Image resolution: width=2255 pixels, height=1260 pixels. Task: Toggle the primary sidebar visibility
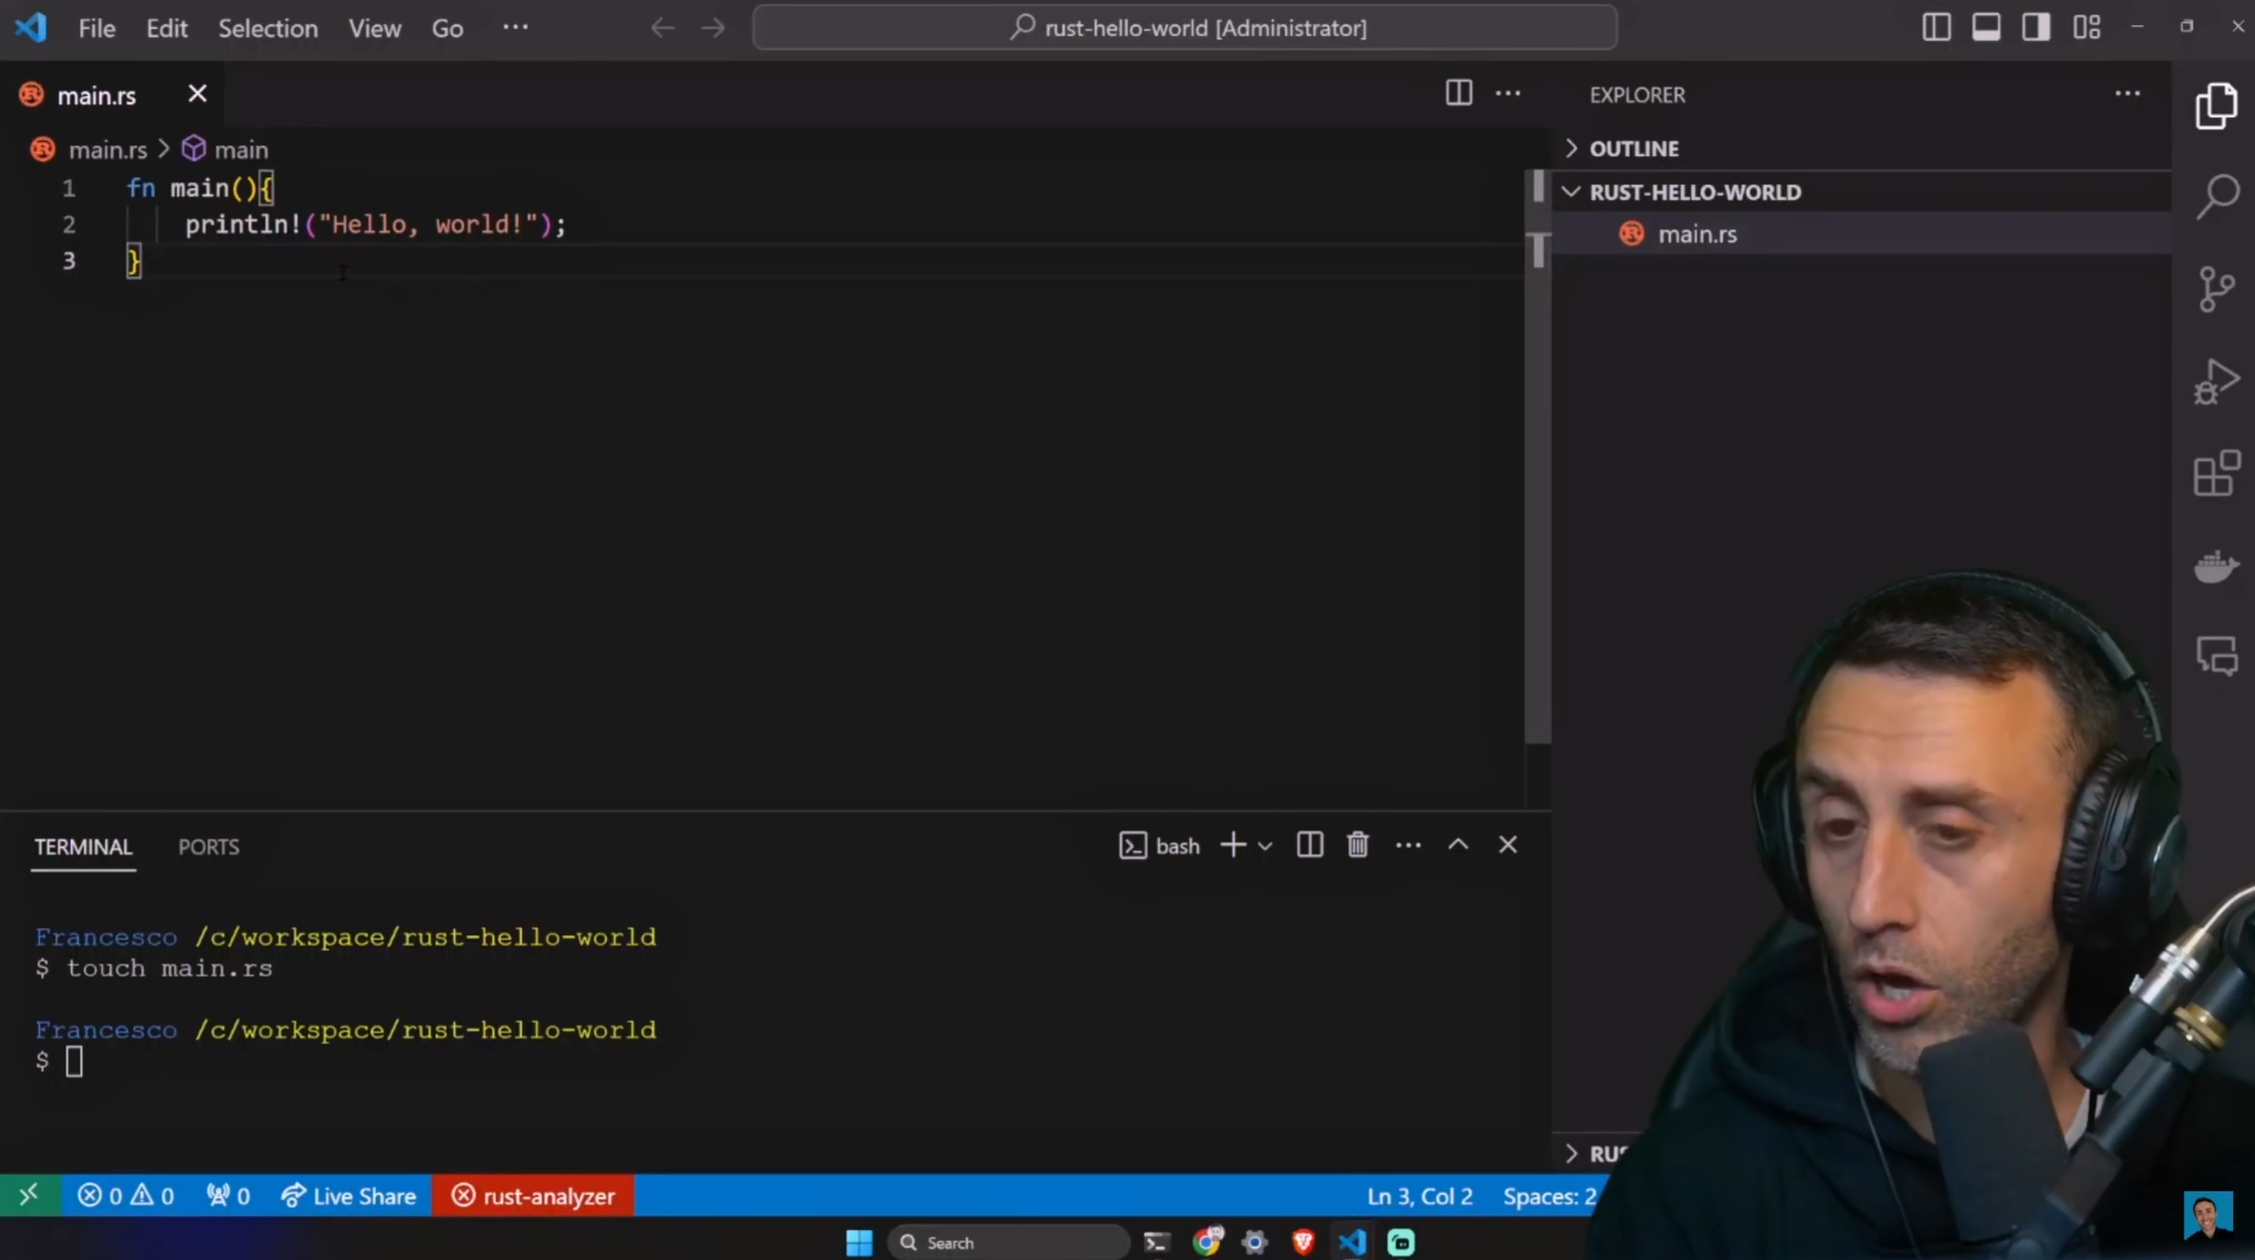coord(1936,27)
